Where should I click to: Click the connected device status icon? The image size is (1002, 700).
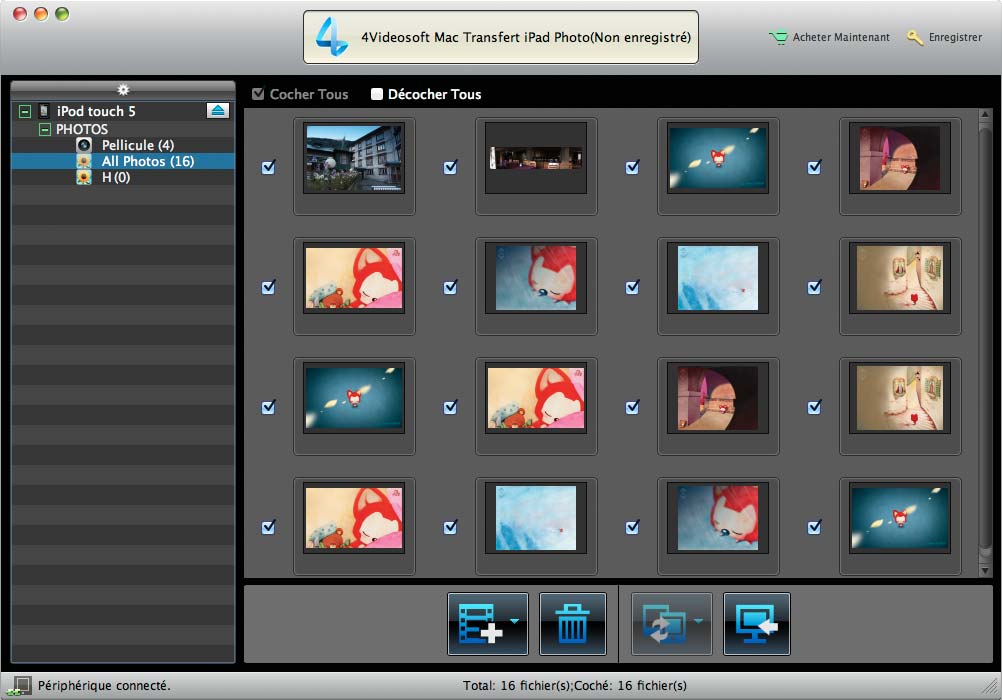click(x=22, y=685)
